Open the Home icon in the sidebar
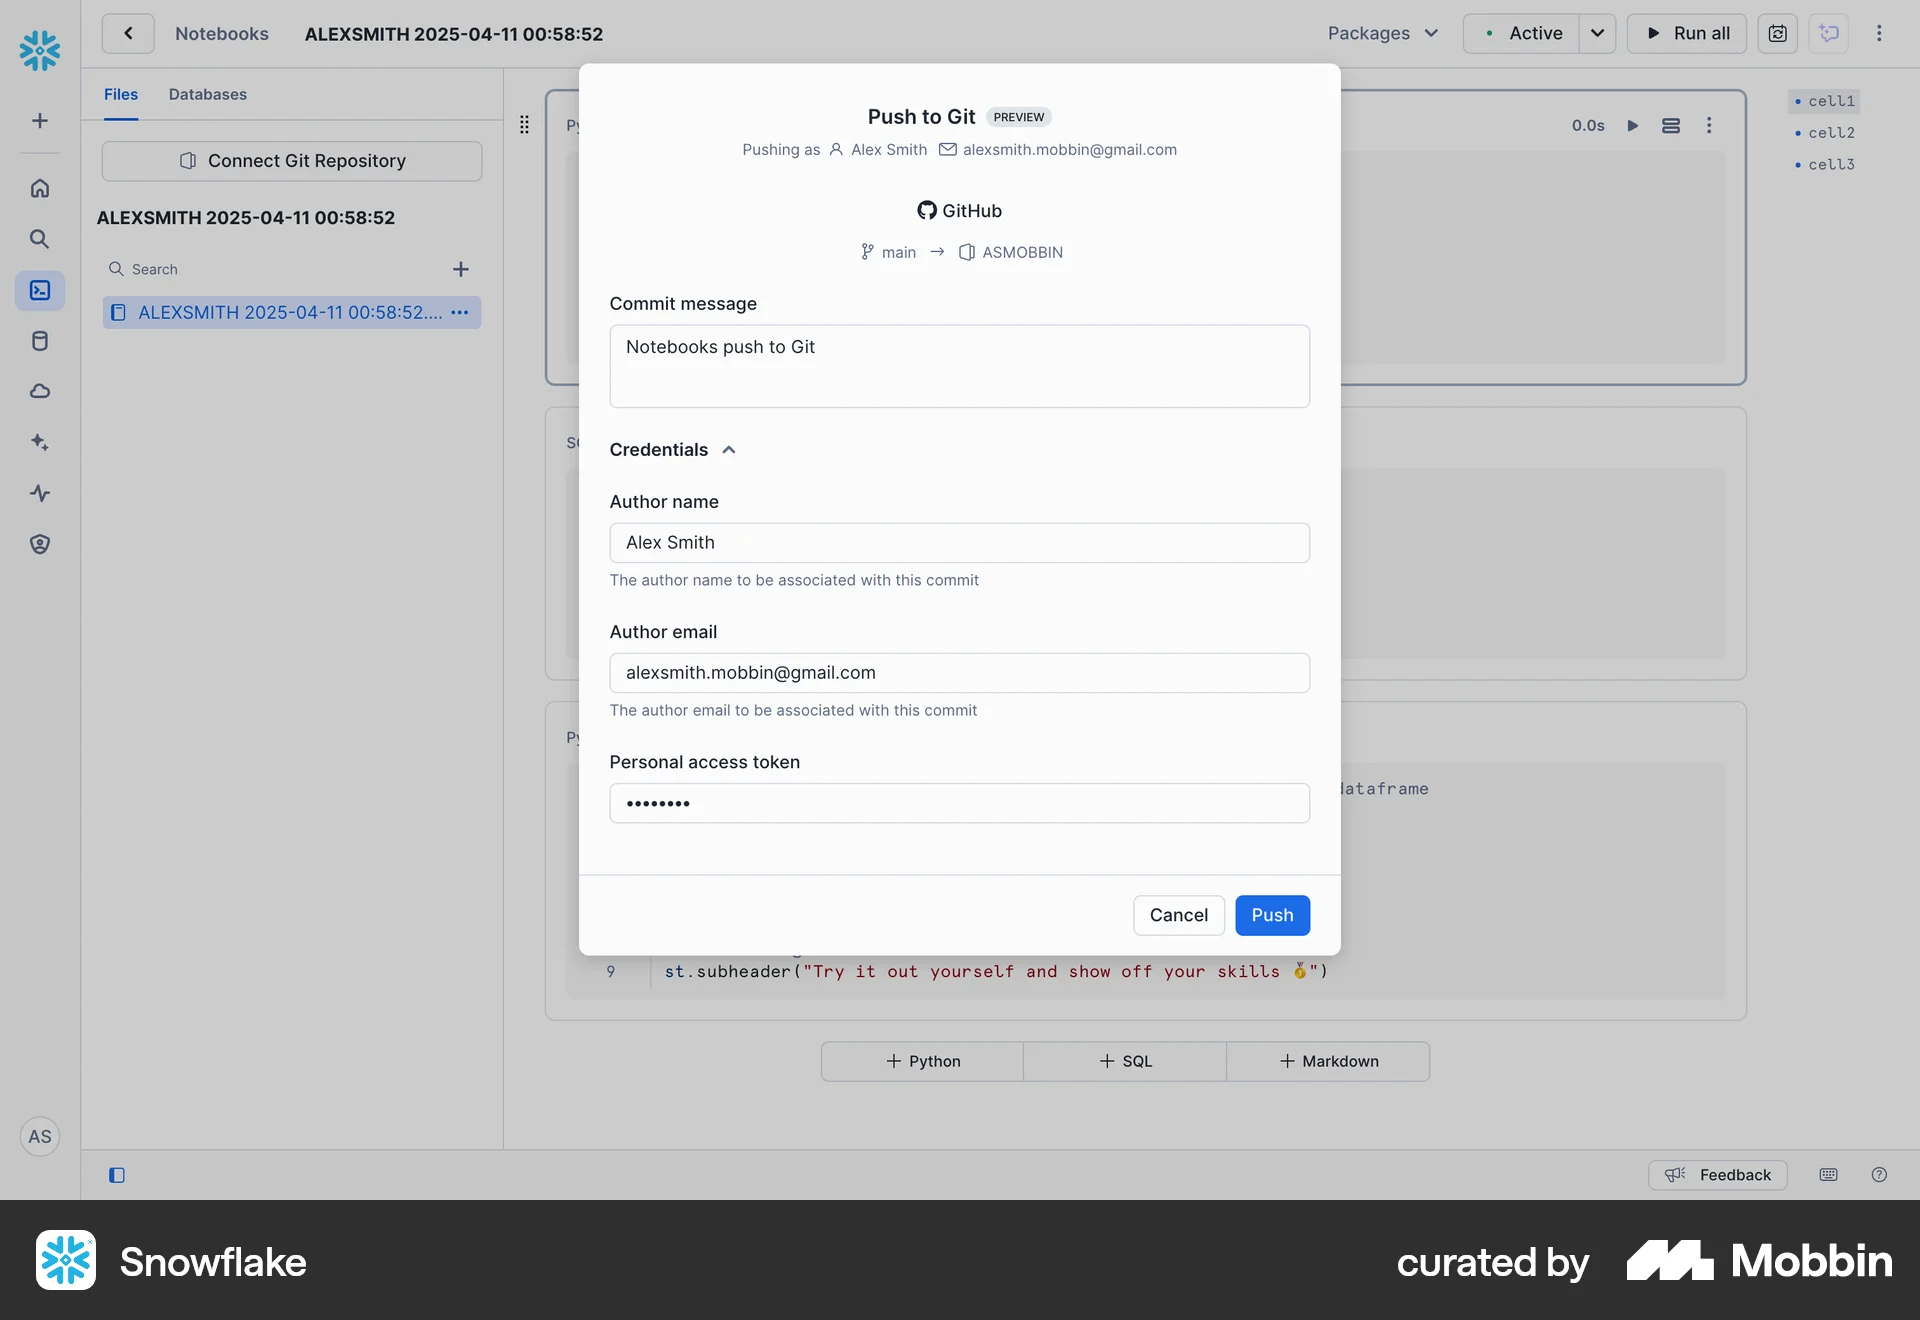 (40, 188)
